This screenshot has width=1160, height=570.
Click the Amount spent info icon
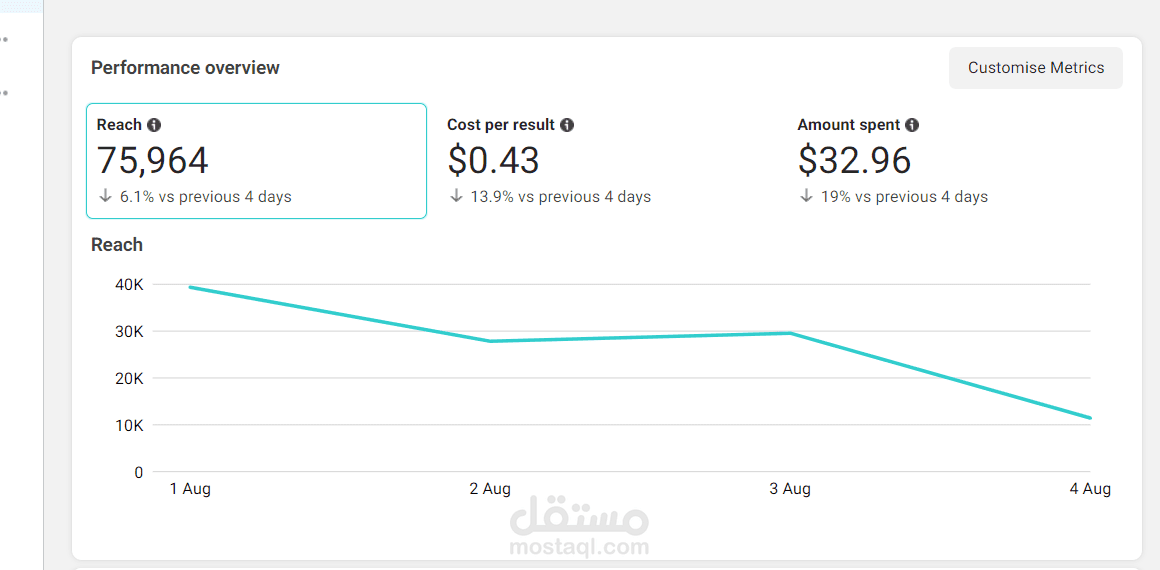[x=912, y=125]
